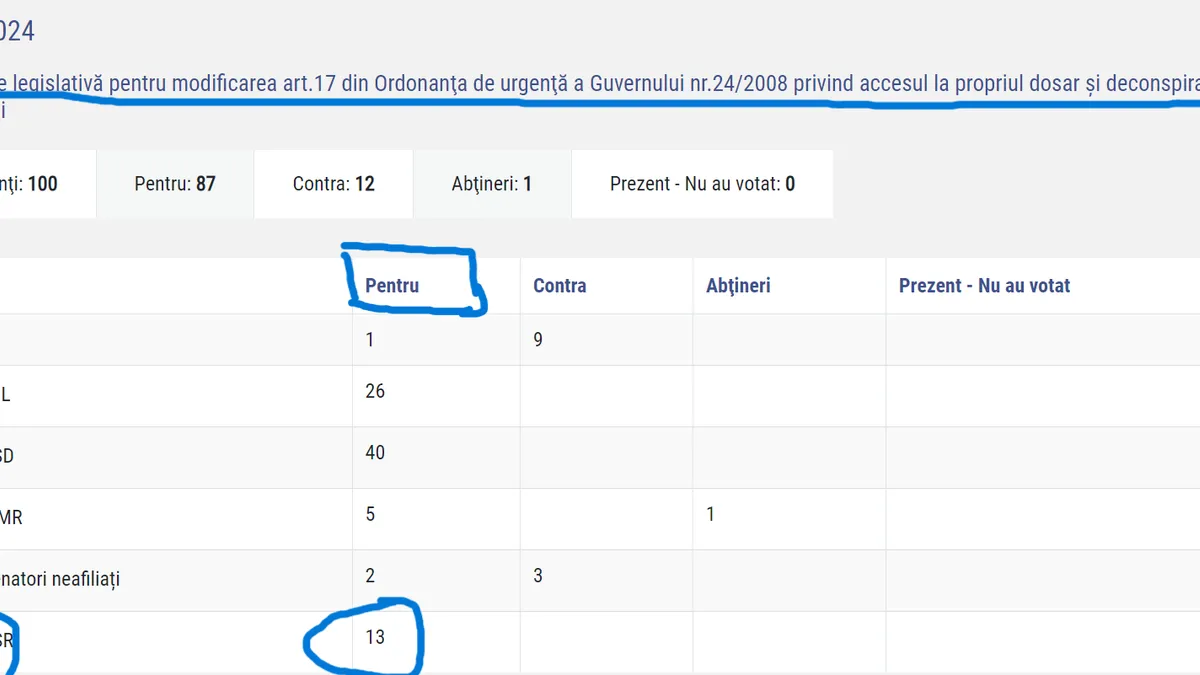
Task: Click the total present count of 100
Action: pyautogui.click(x=42, y=184)
